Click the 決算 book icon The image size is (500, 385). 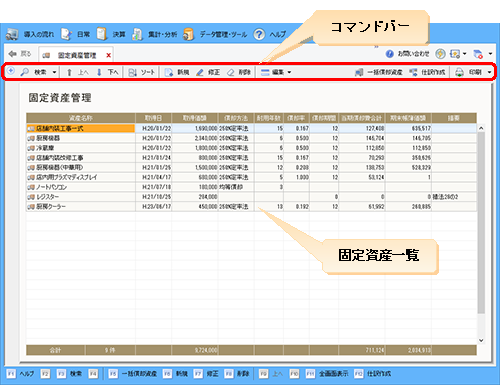[102, 34]
